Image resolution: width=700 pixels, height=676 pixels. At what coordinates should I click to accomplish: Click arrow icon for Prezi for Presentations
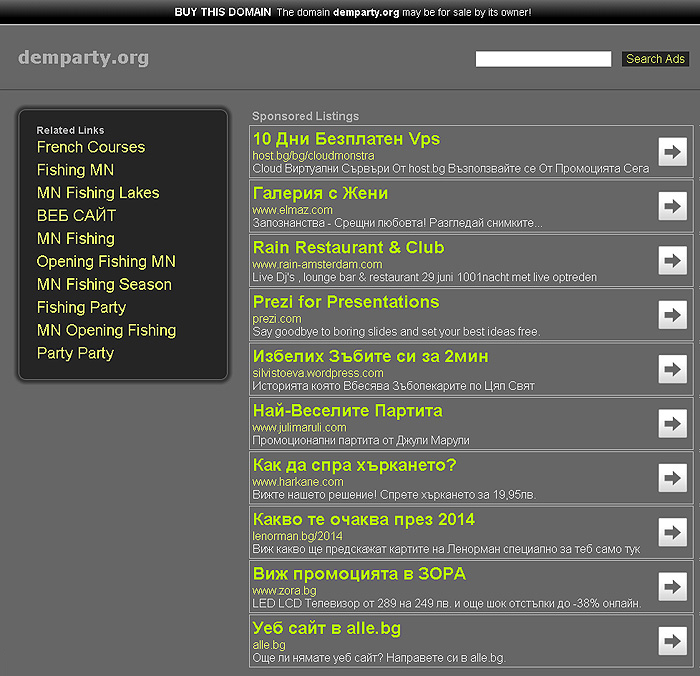pyautogui.click(x=672, y=315)
